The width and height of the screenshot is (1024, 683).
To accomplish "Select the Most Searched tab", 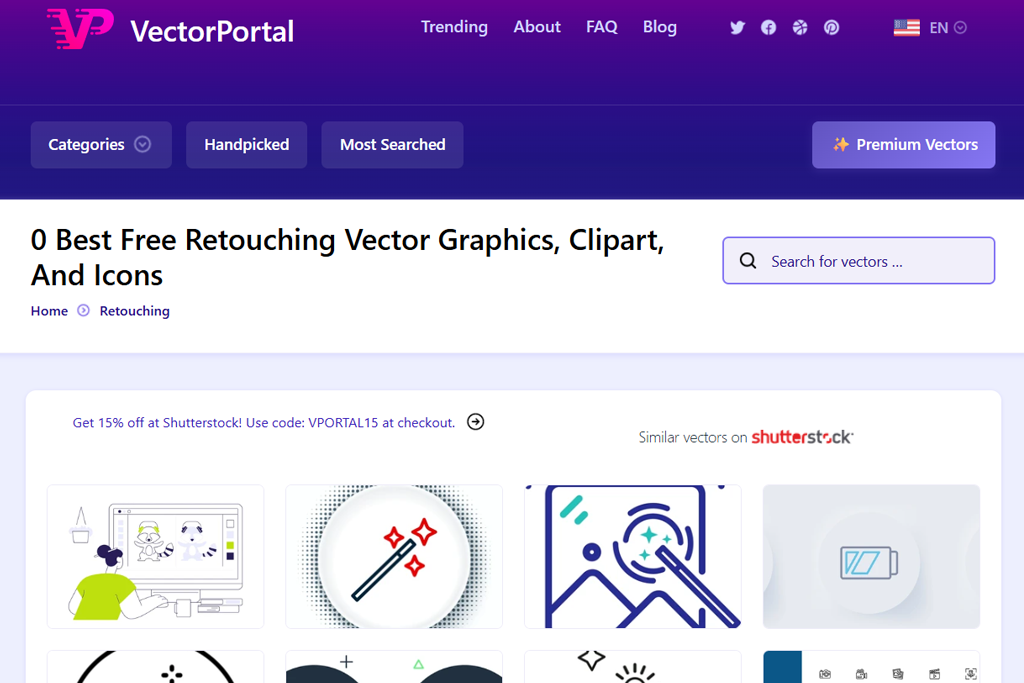I will point(392,144).
